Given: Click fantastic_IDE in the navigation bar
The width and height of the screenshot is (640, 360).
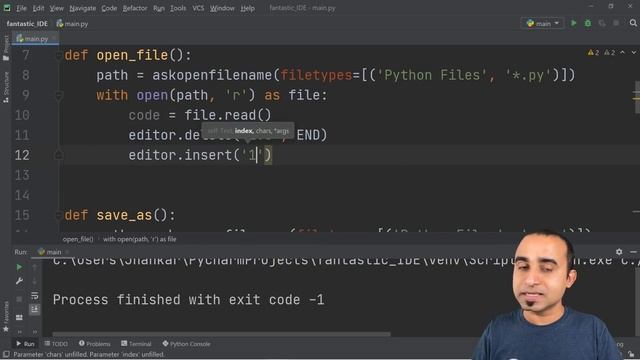Looking at the screenshot, I should point(27,24).
